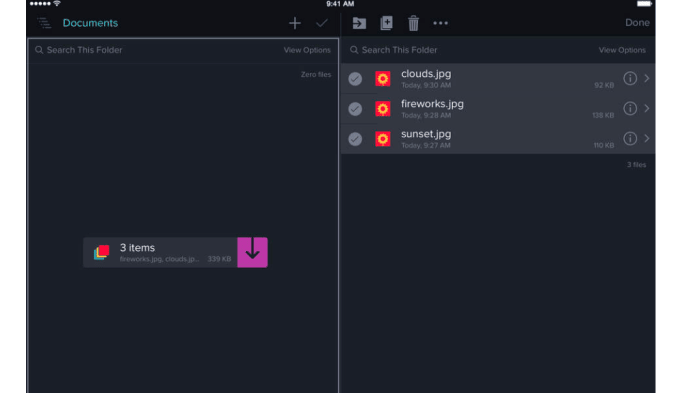The height and width of the screenshot is (393, 700).
Task: Open sunset.jpg with chevron arrow
Action: tap(646, 138)
